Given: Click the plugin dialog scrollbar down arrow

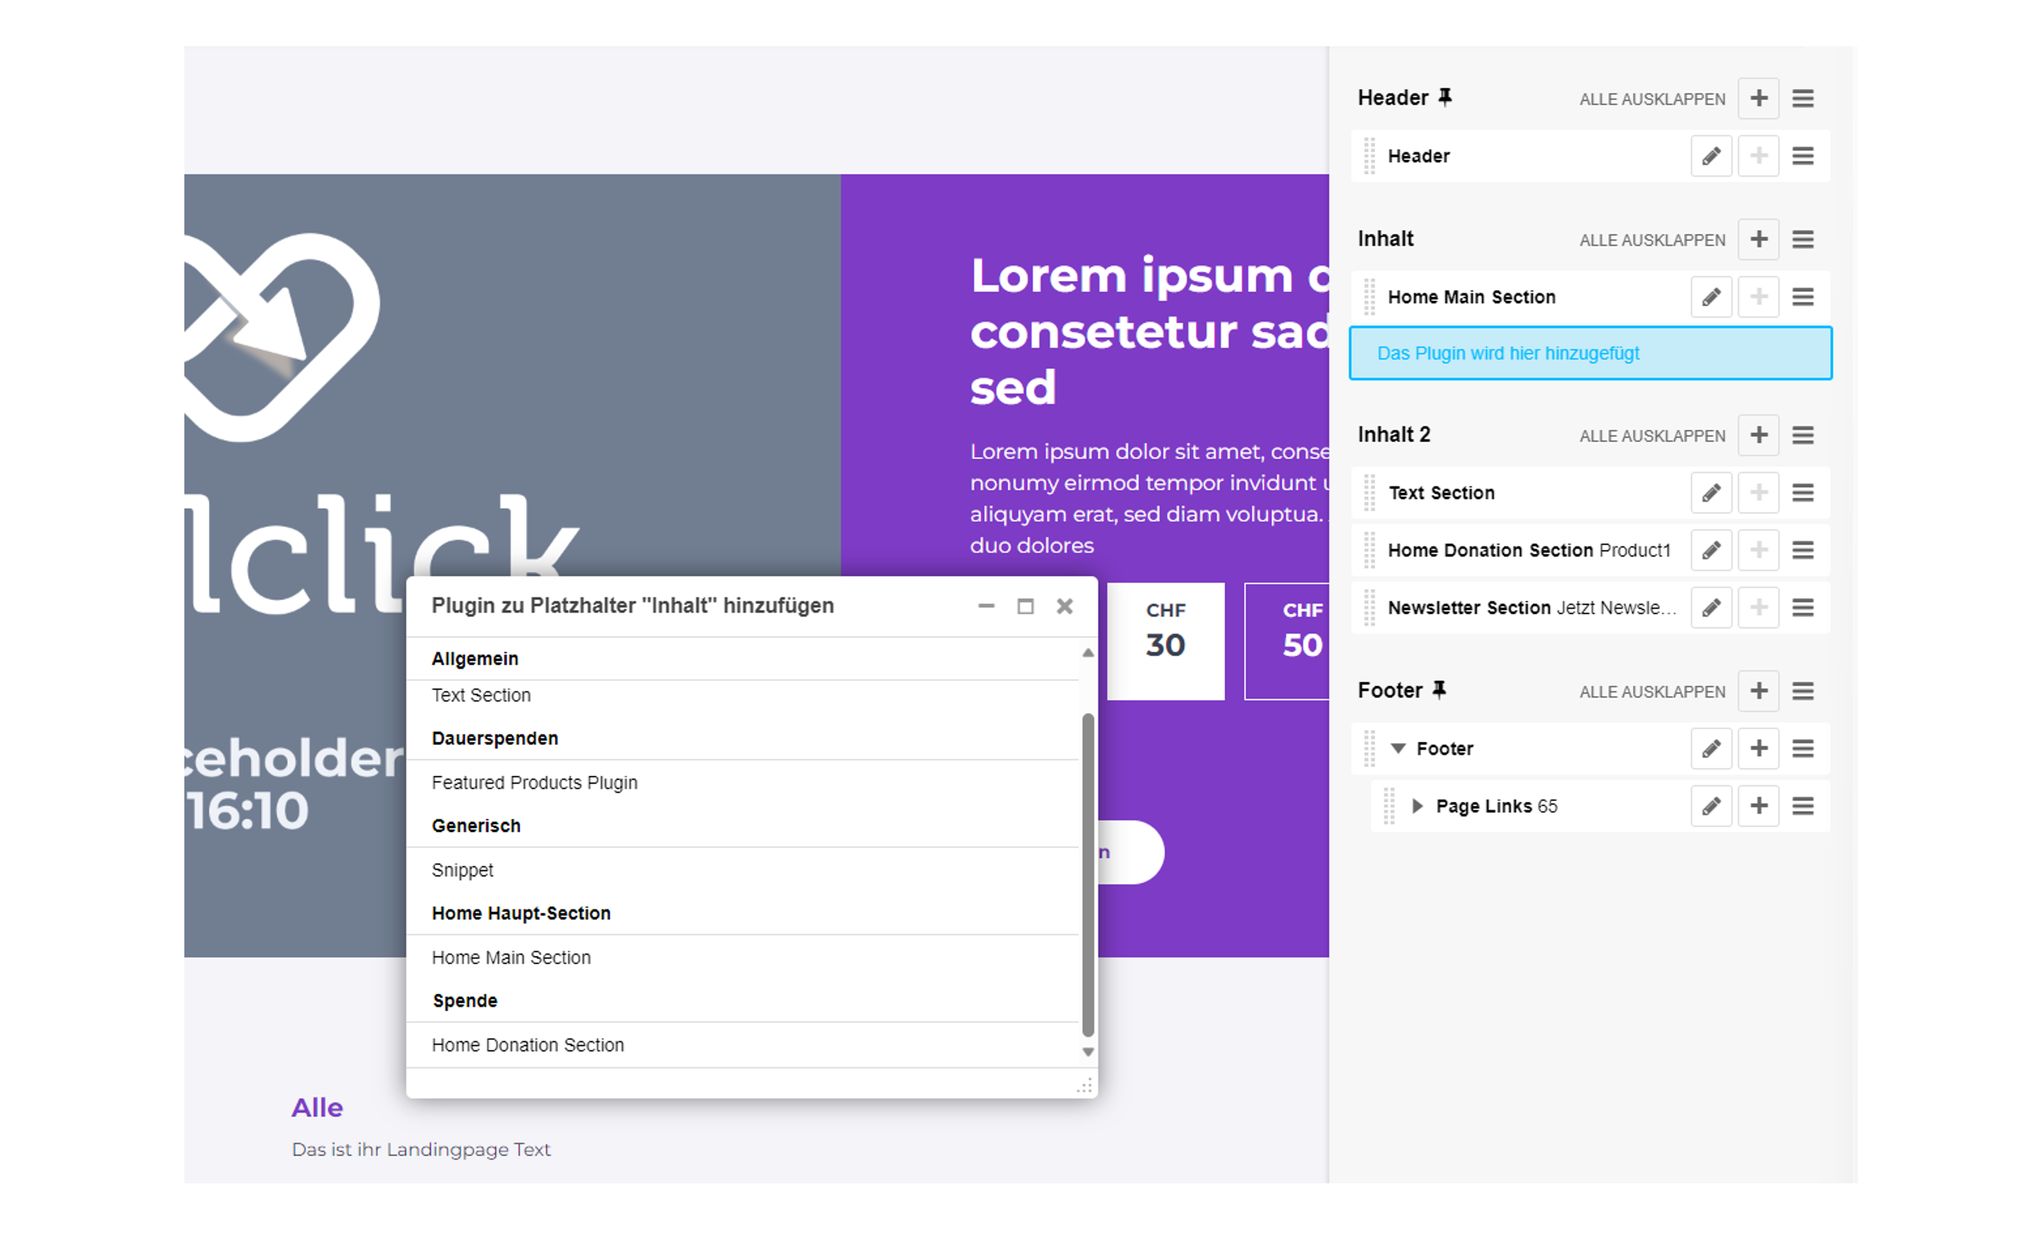Looking at the screenshot, I should pyautogui.click(x=1088, y=1052).
